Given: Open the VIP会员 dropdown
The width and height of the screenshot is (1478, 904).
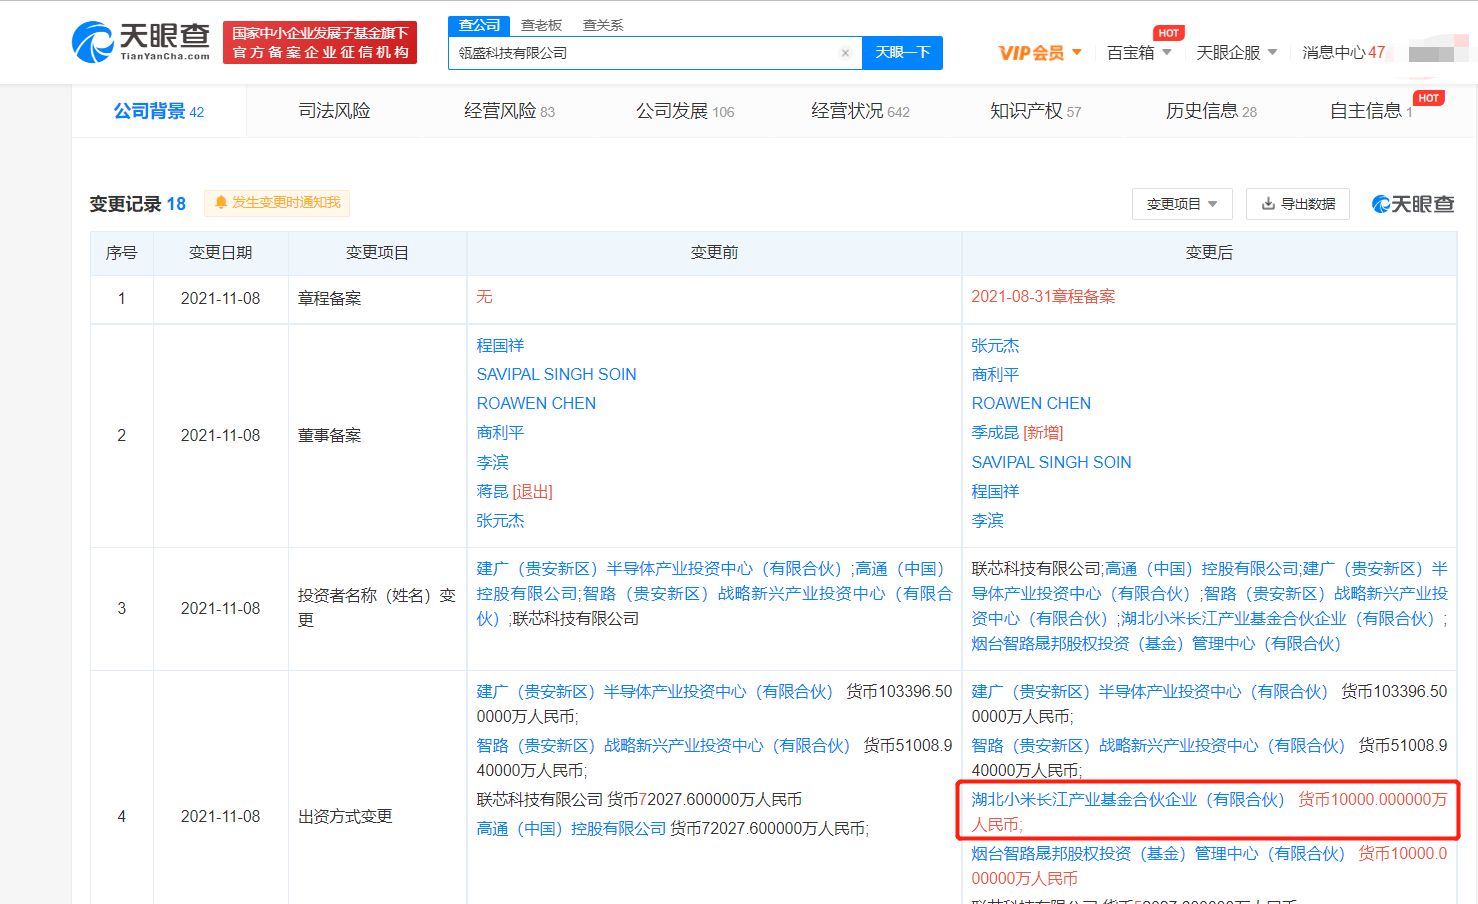Looking at the screenshot, I should pyautogui.click(x=1040, y=53).
